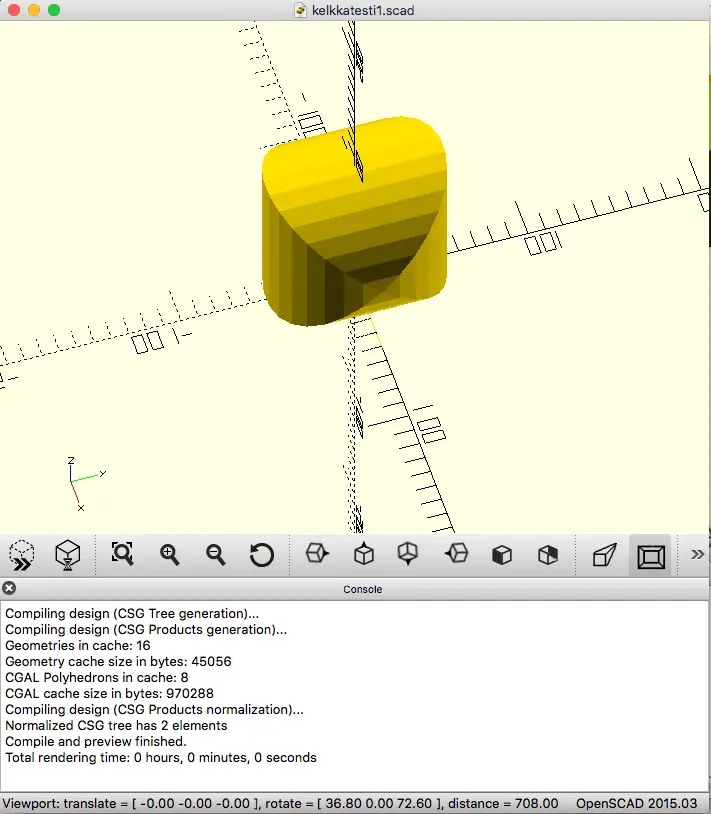Expand the toolbar overflow chevron

pos(697,554)
